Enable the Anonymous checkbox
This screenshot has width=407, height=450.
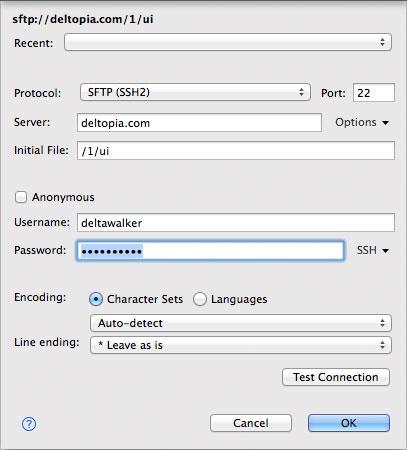pyautogui.click(x=21, y=197)
